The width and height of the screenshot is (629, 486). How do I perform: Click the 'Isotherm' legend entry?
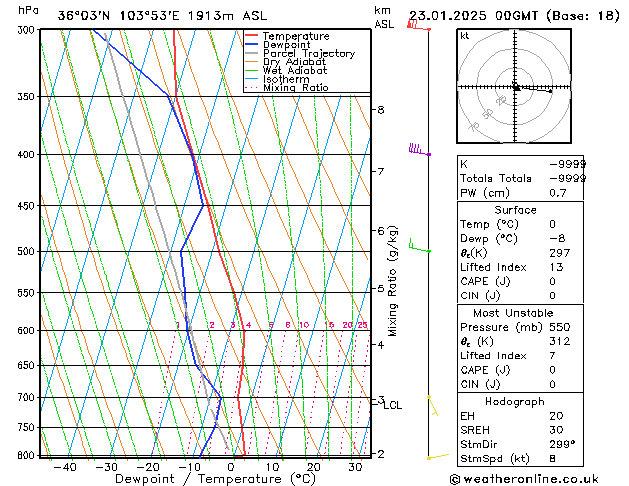point(286,79)
